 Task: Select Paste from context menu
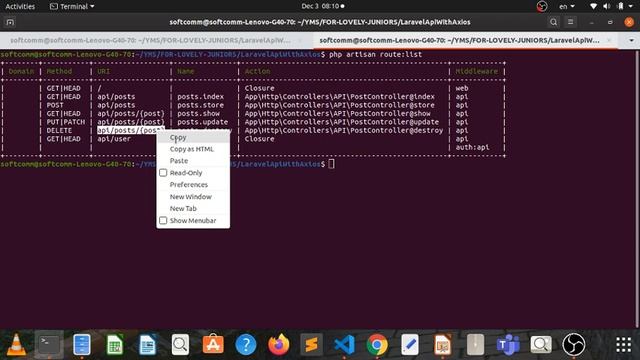coord(193,161)
